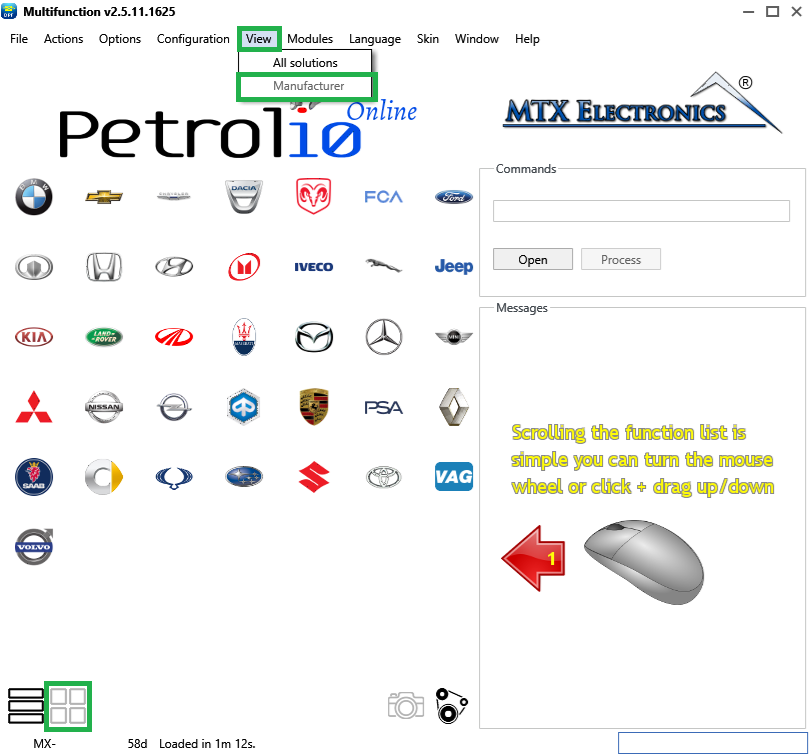Viewport: 811px width, 756px height.
Task: Choose the Renault diamond logo
Action: [453, 407]
